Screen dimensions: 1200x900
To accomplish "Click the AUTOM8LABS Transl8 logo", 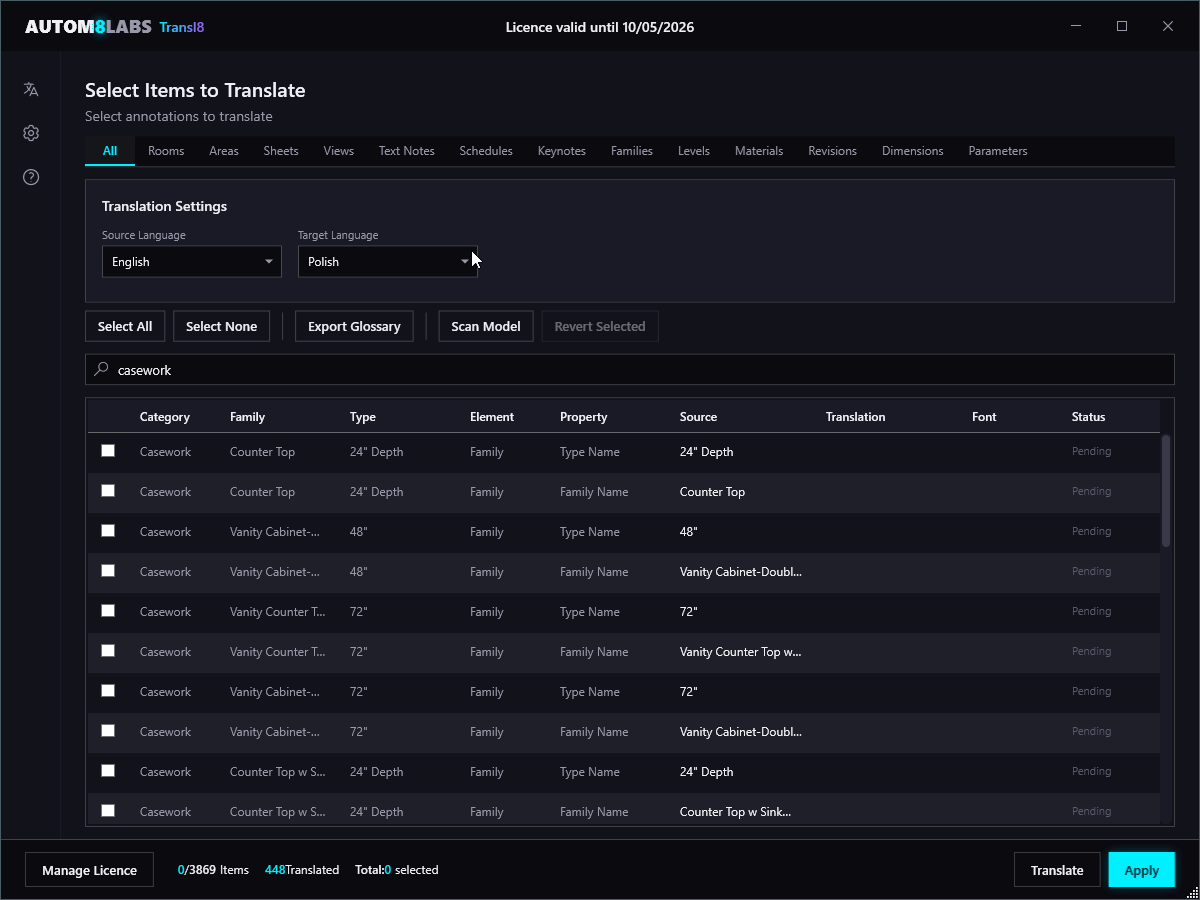I will point(114,27).
